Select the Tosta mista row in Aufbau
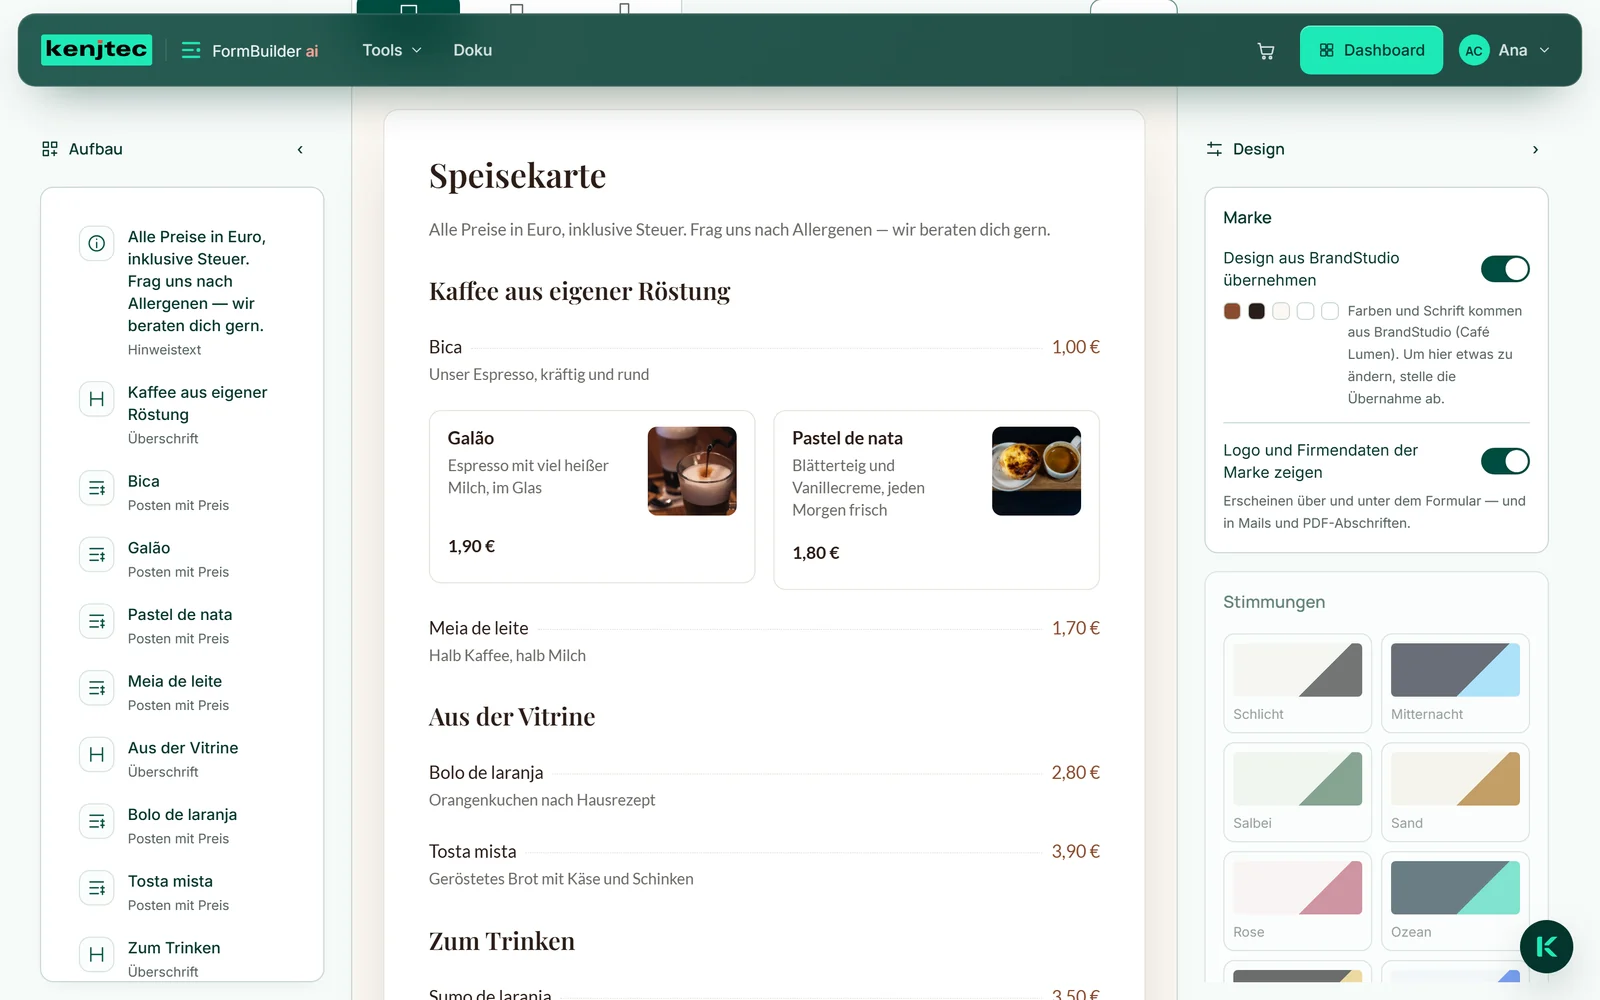This screenshot has height=1000, width=1600. coord(182,892)
